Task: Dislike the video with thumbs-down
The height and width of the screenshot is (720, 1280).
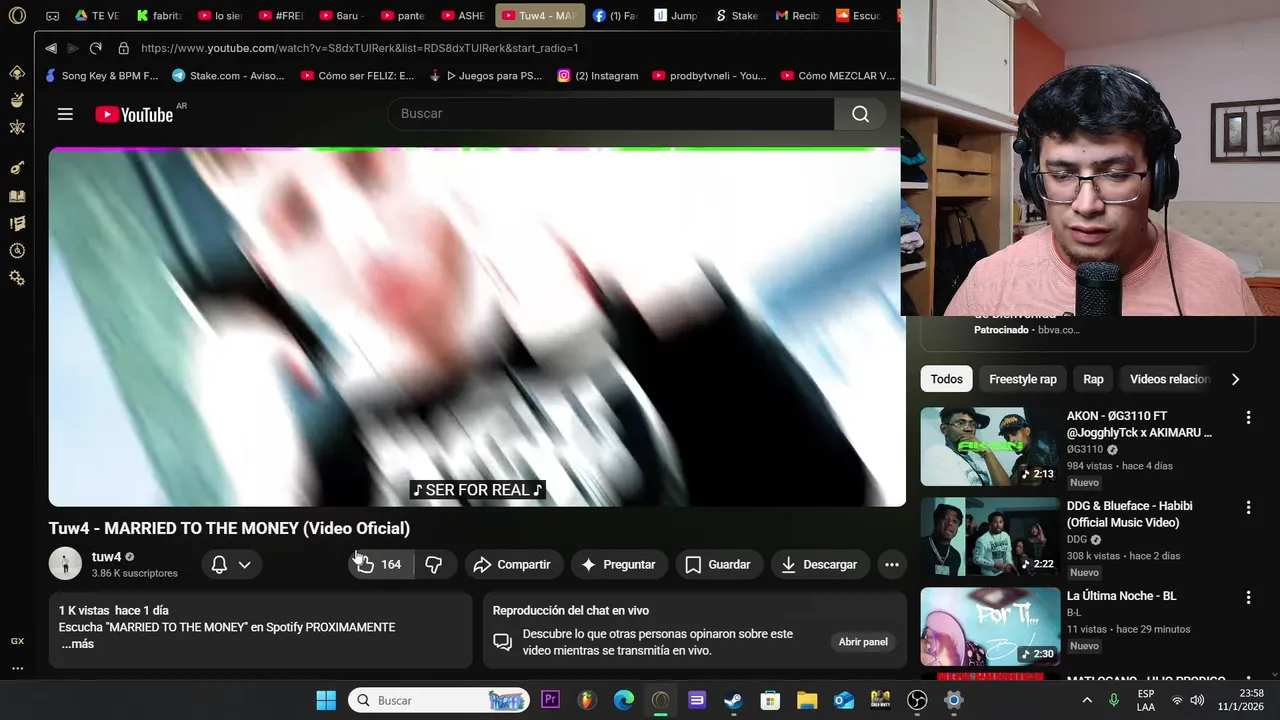Action: [433, 565]
